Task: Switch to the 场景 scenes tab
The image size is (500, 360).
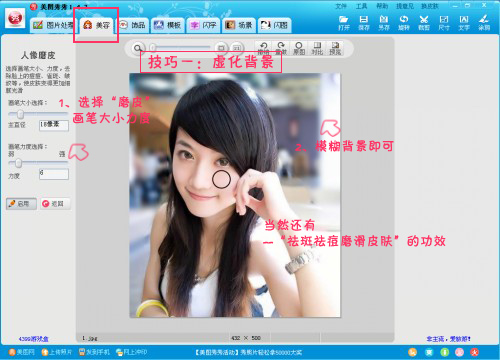Action: point(238,25)
